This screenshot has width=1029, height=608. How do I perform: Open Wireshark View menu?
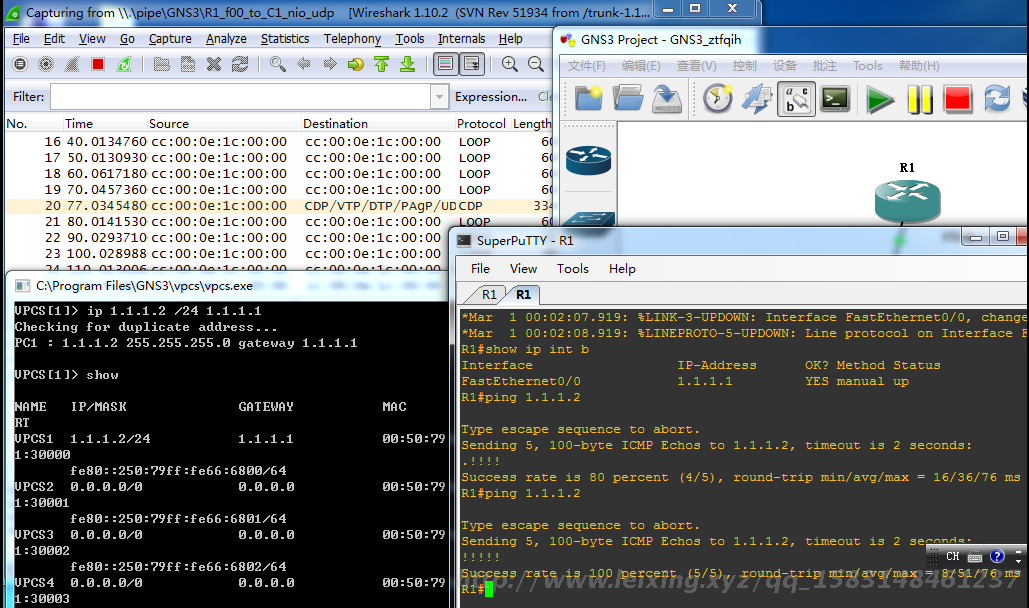(x=92, y=39)
